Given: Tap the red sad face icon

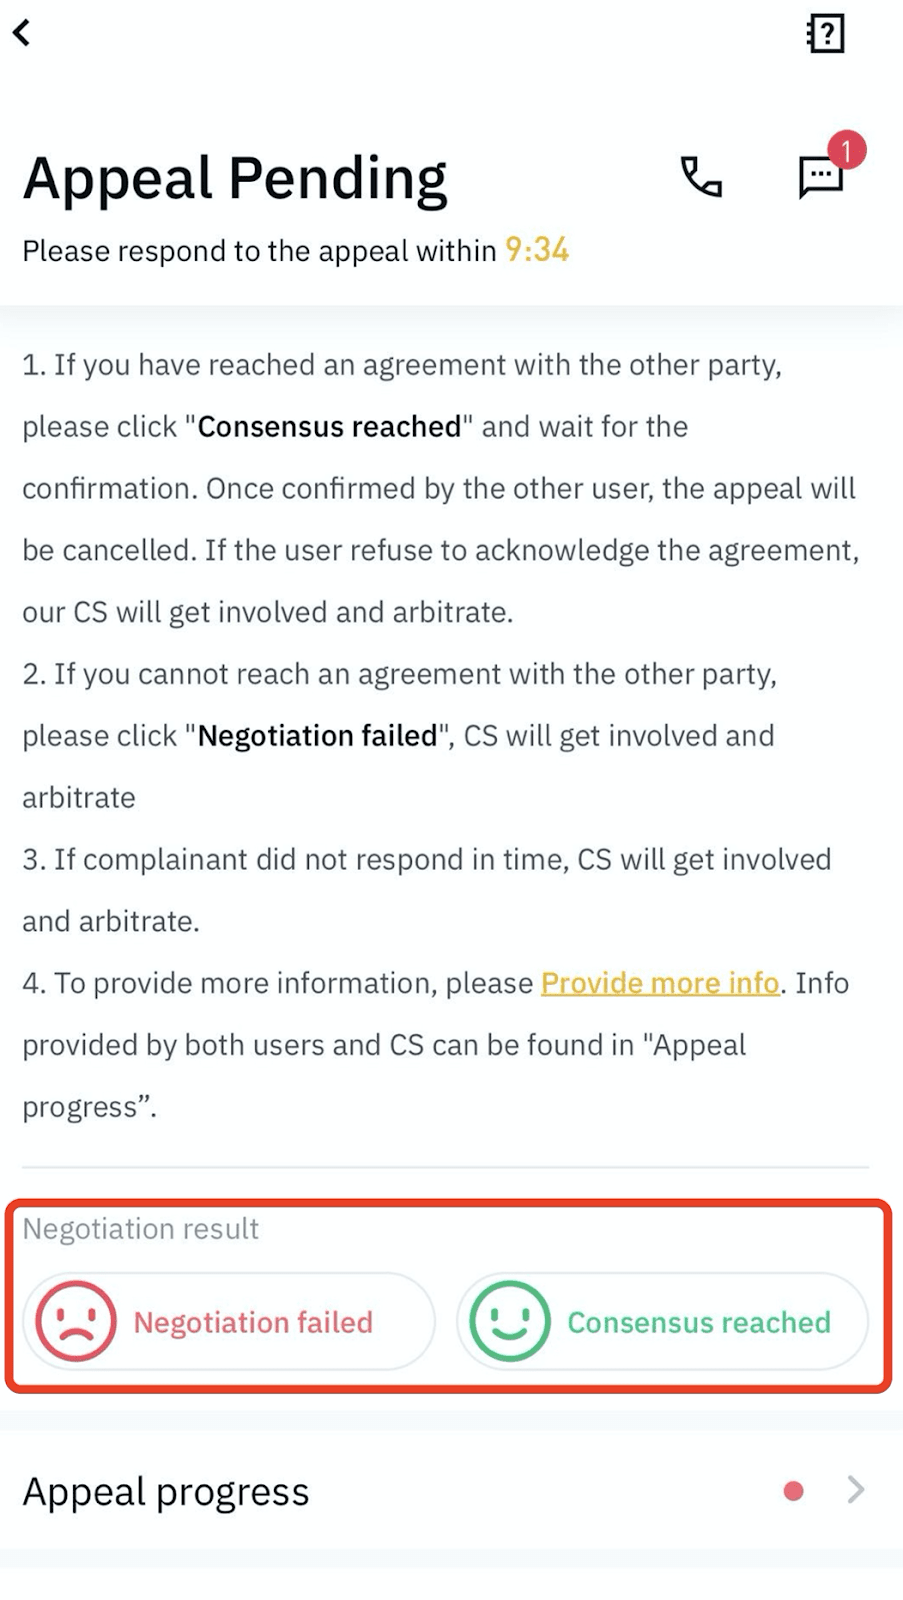Looking at the screenshot, I should pyautogui.click(x=76, y=1321).
